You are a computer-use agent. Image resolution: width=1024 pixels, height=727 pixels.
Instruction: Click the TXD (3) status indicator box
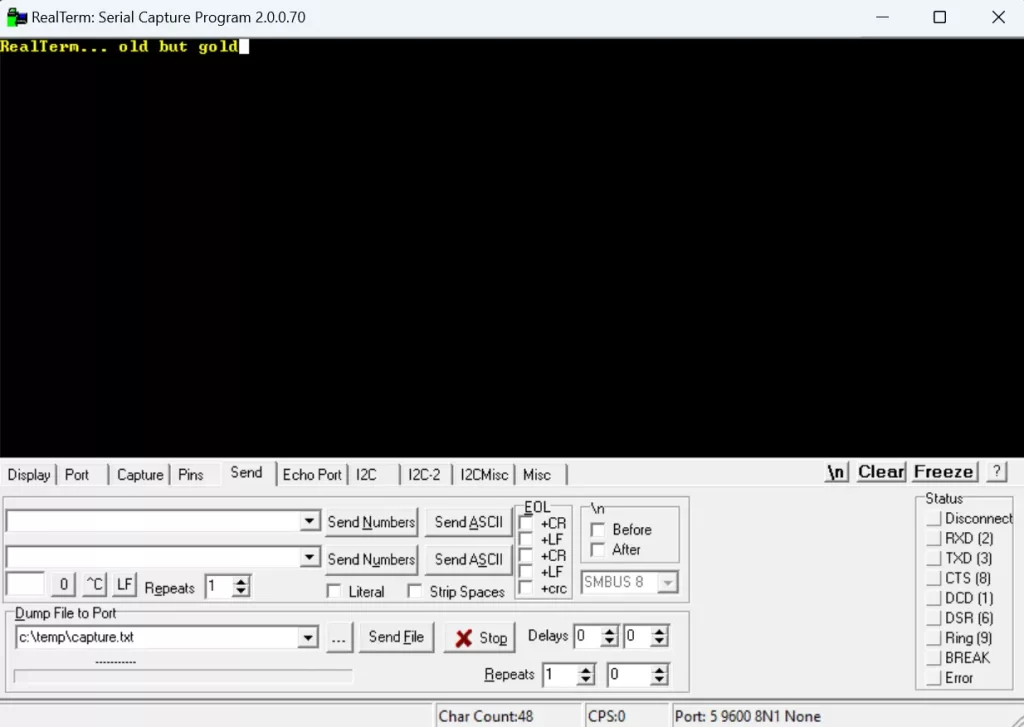pyautogui.click(x=934, y=558)
